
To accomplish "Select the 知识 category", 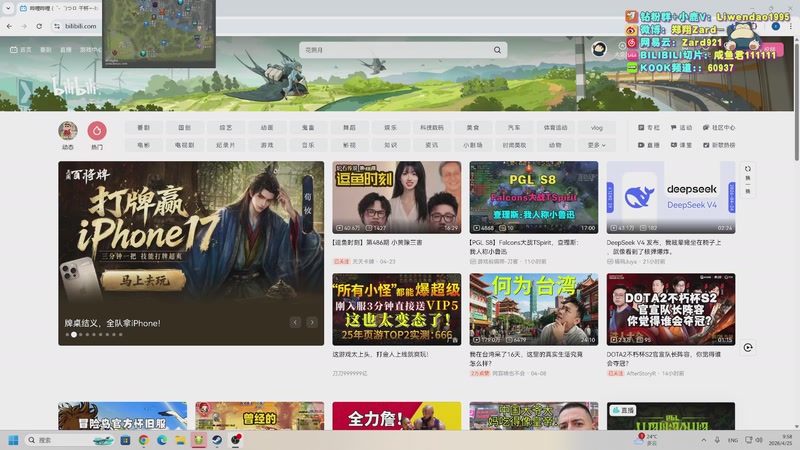I will point(390,145).
